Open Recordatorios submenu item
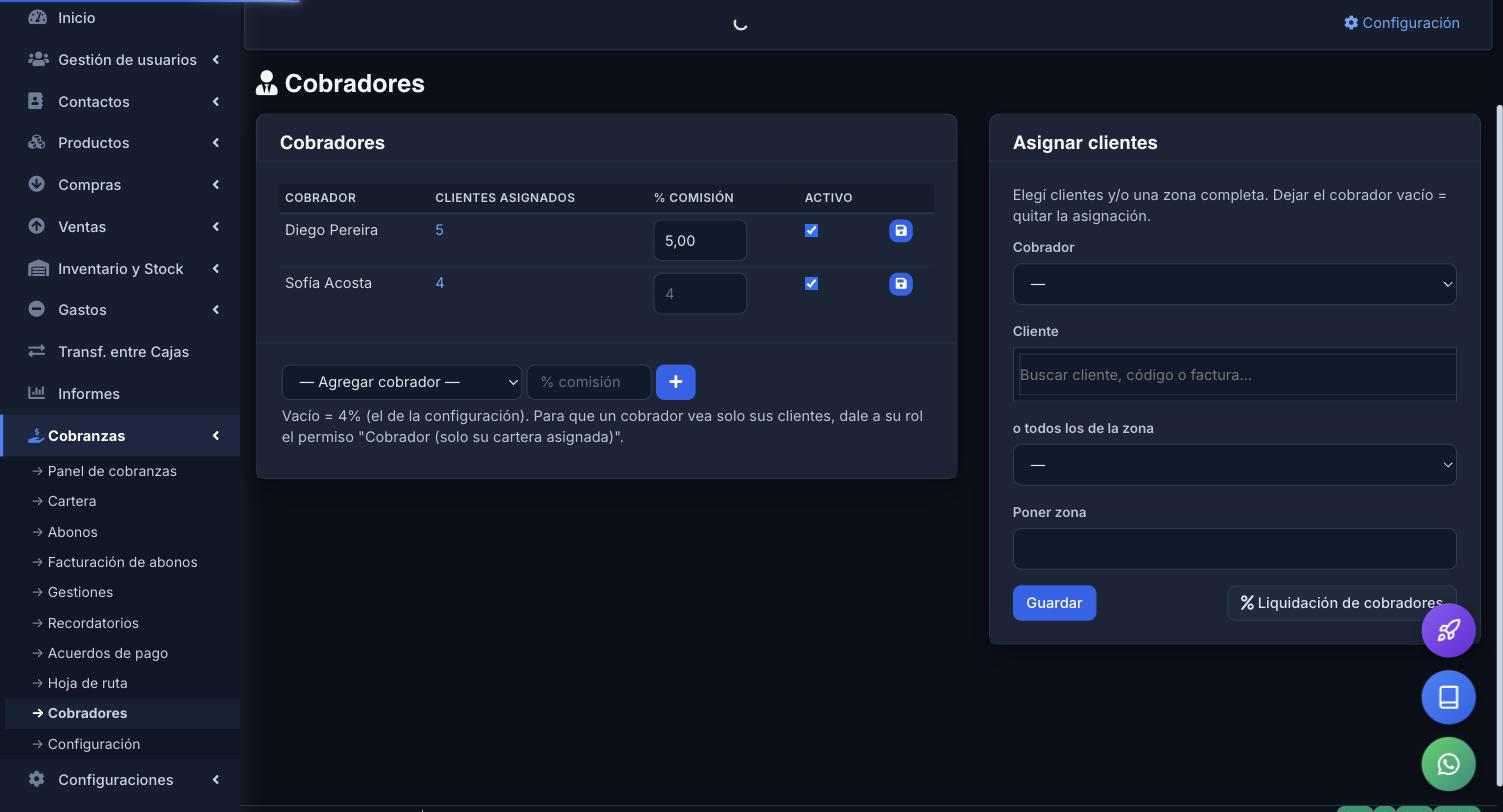Viewport: 1503px width, 812px height. coord(93,623)
